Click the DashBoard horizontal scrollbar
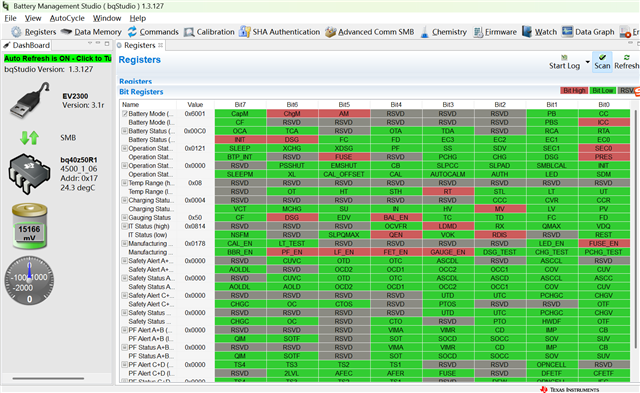Image resolution: width=640 pixels, height=393 pixels. (x=48, y=379)
